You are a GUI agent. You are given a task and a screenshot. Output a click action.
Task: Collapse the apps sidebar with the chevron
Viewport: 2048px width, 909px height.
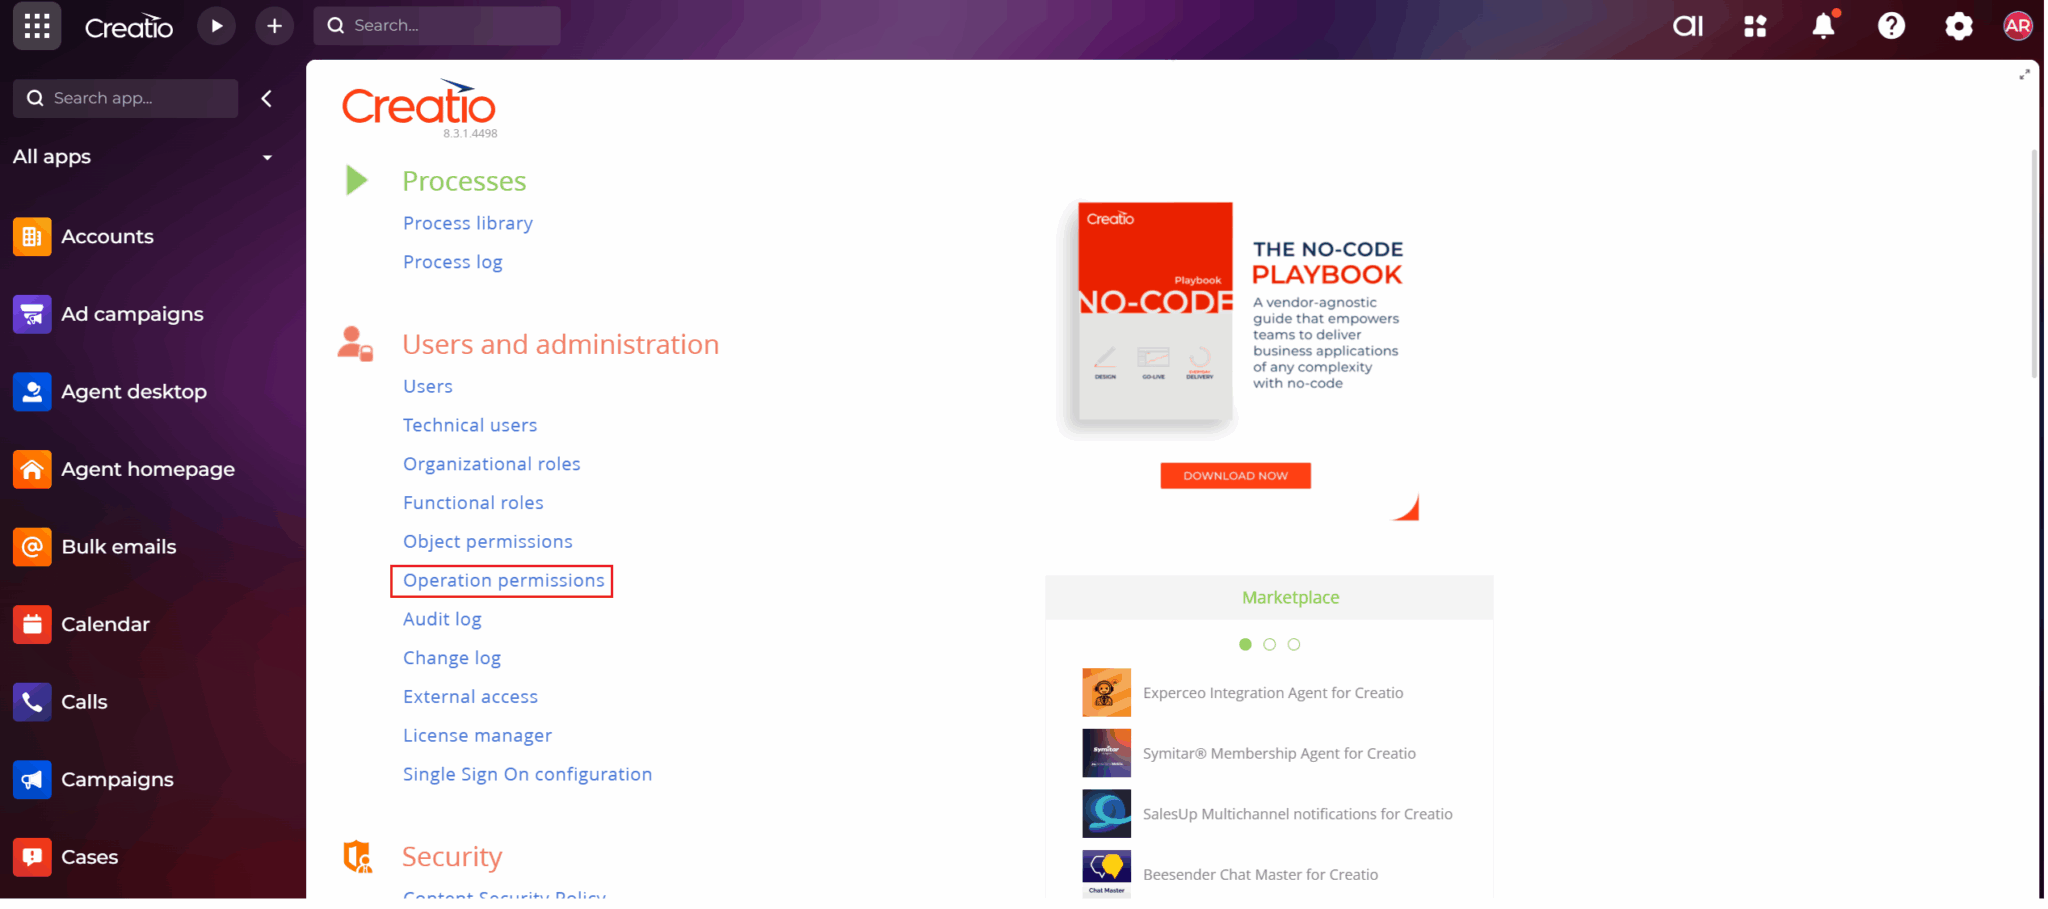(267, 98)
